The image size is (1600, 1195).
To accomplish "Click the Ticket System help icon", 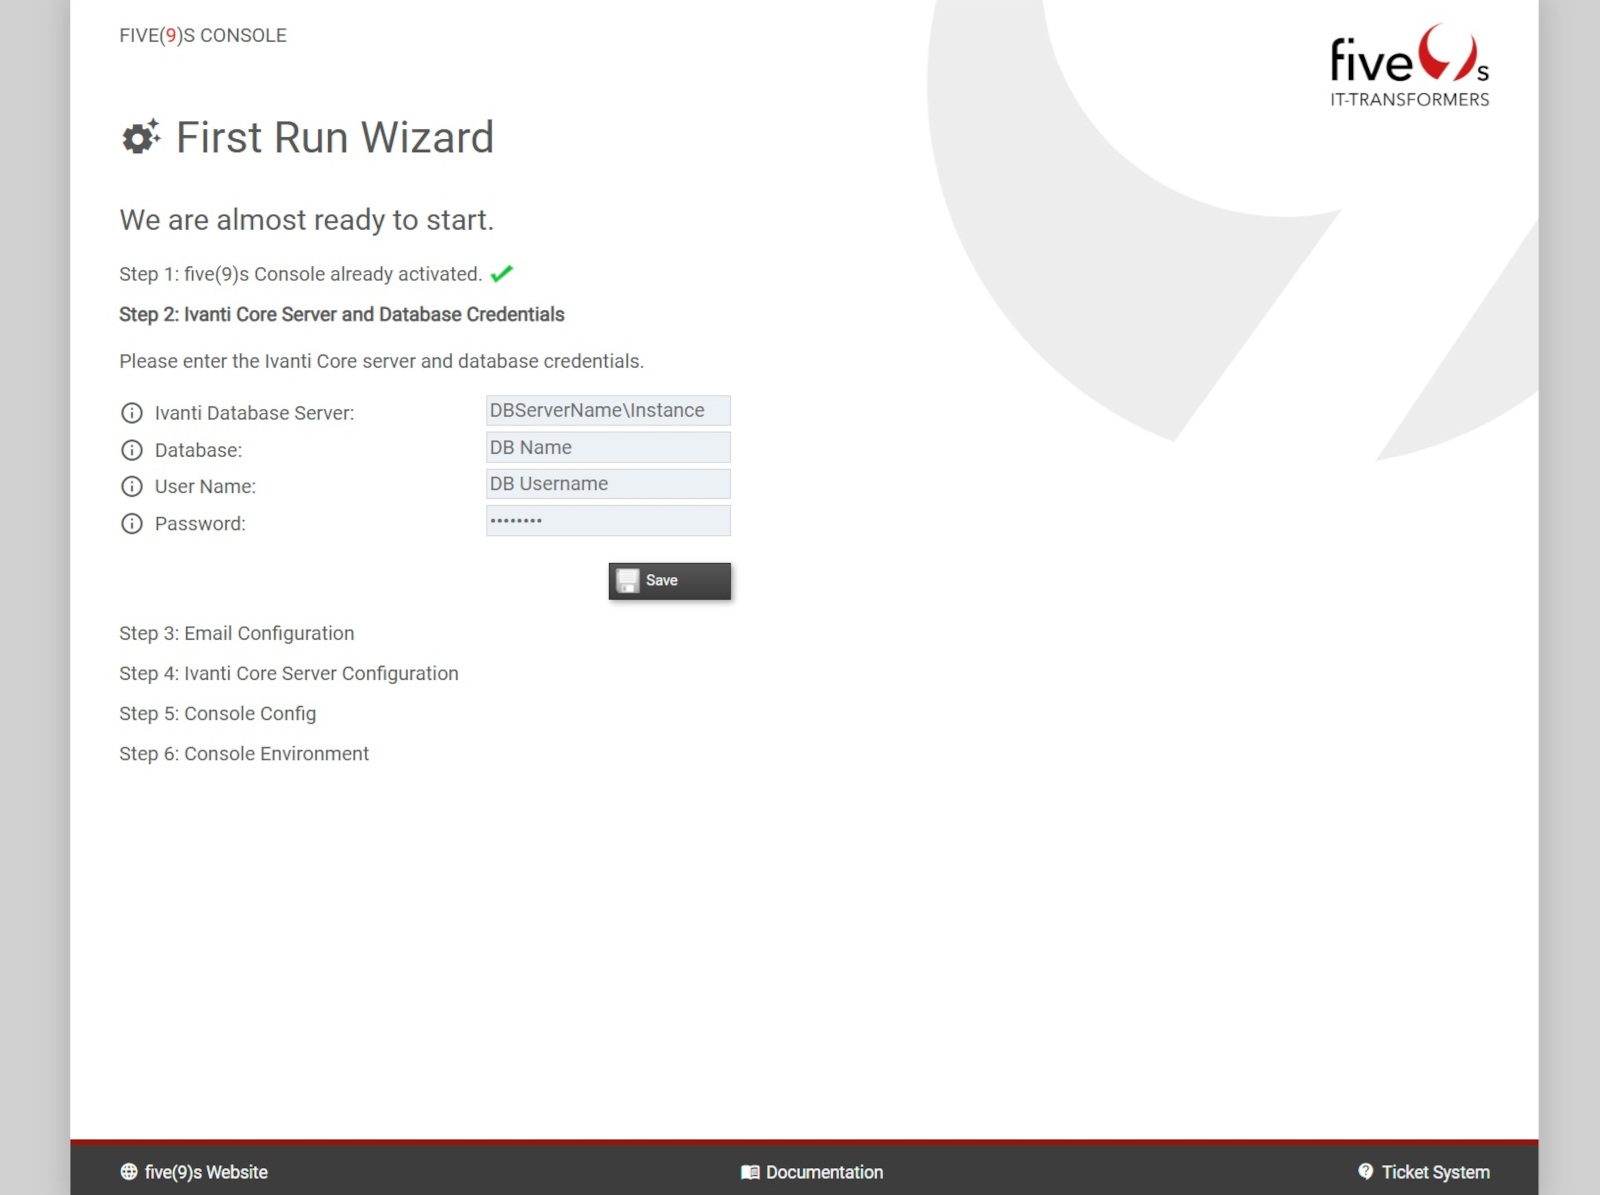I will pos(1365,1172).
